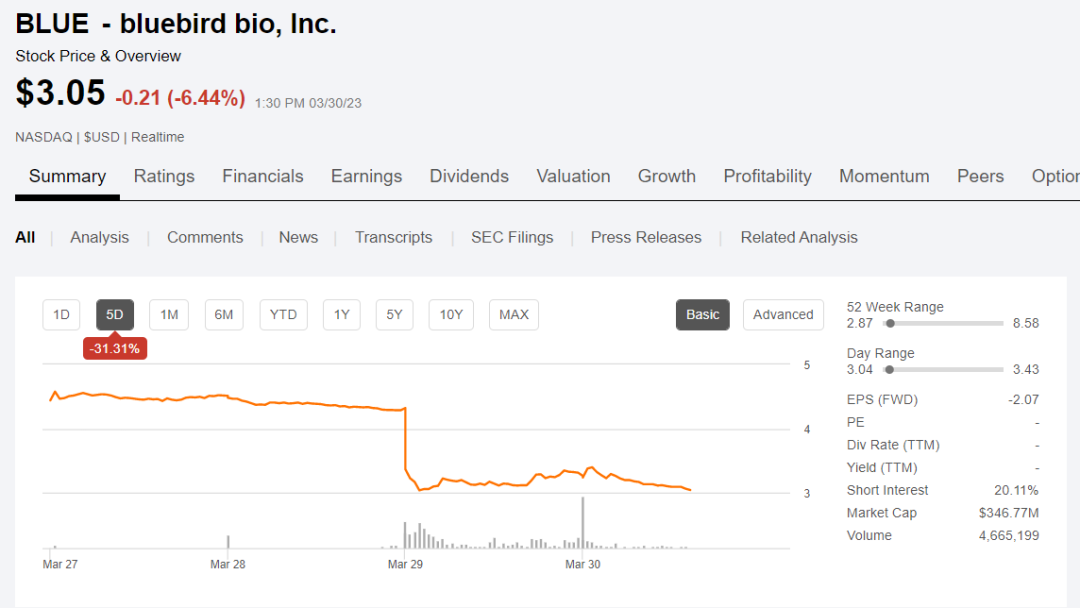Switch chart to 5Y range
1080x608 pixels.
(x=394, y=315)
